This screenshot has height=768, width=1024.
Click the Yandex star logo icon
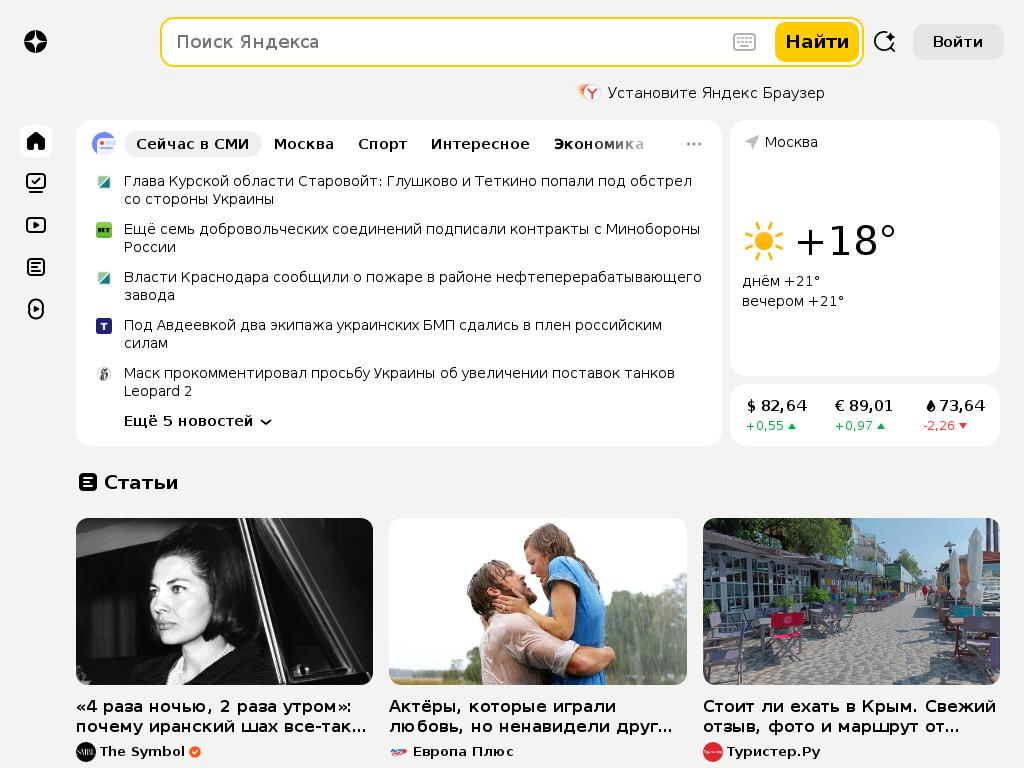(35, 42)
